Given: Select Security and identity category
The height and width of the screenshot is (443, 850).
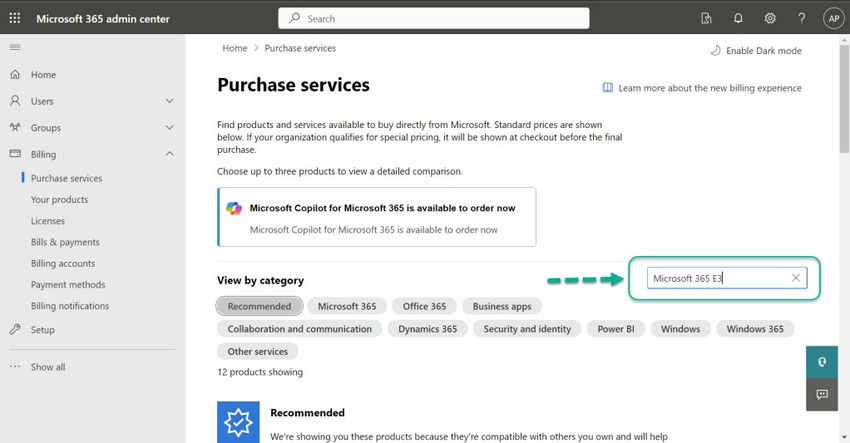Looking at the screenshot, I should [x=527, y=329].
